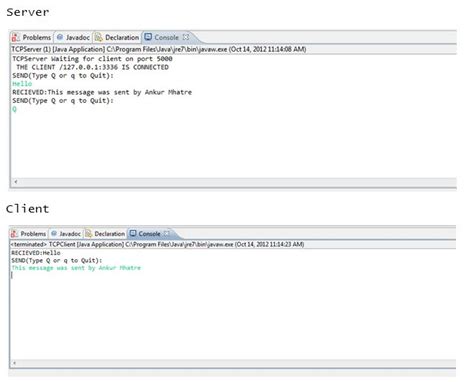Screen dimensions: 474x382
Task: Close the Client Console tab
Action: [167, 234]
